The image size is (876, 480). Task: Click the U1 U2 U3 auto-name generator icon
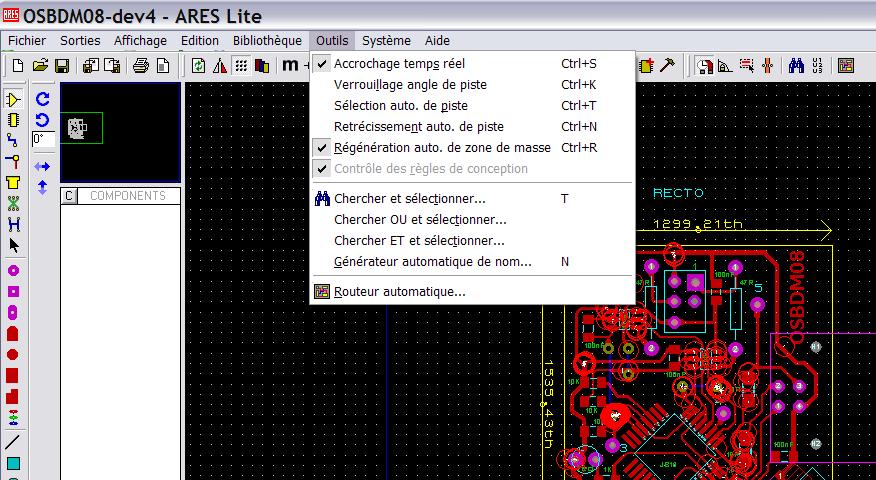(817, 66)
